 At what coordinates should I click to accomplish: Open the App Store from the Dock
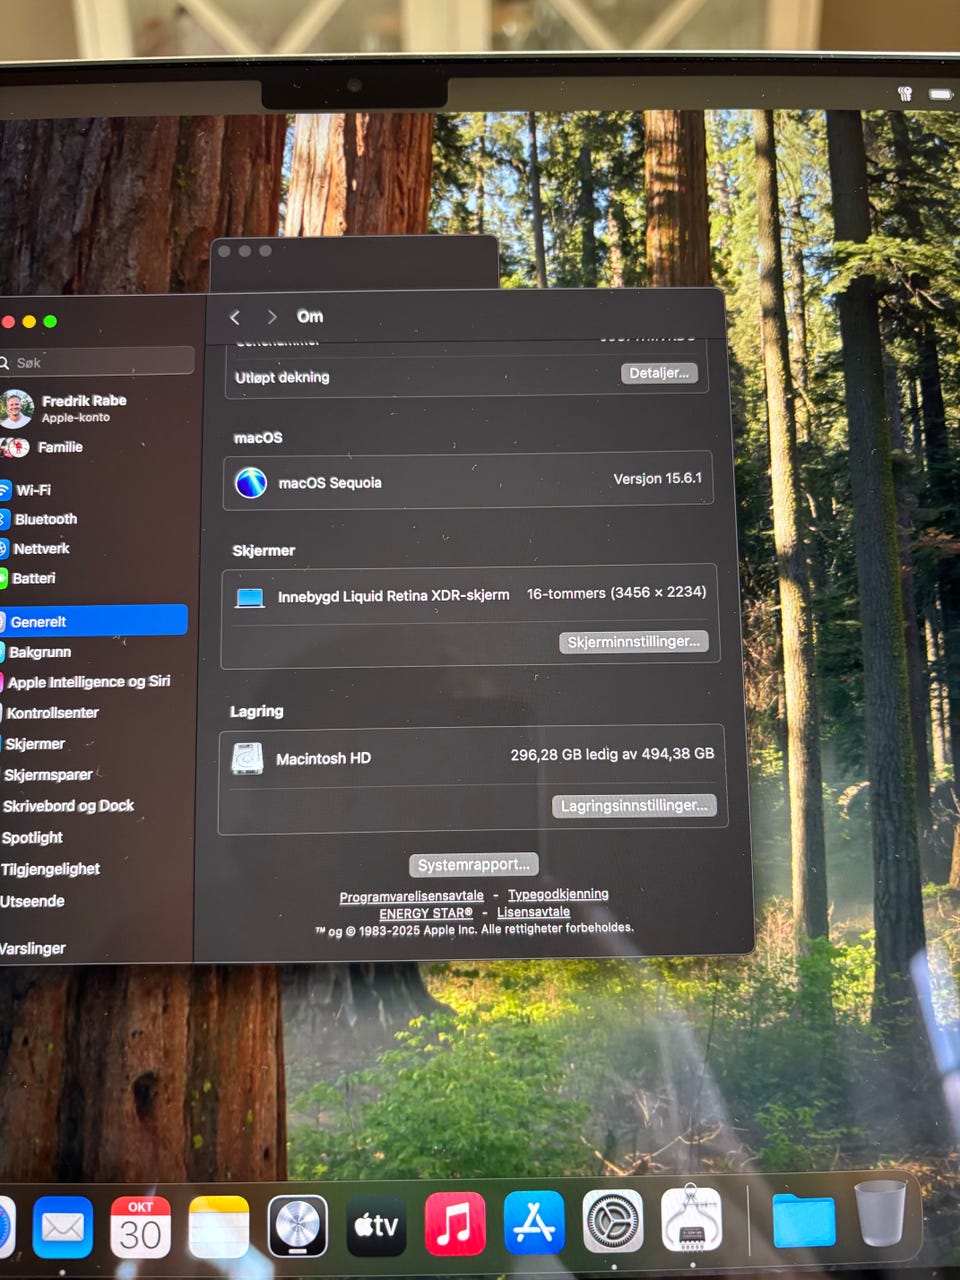534,1223
